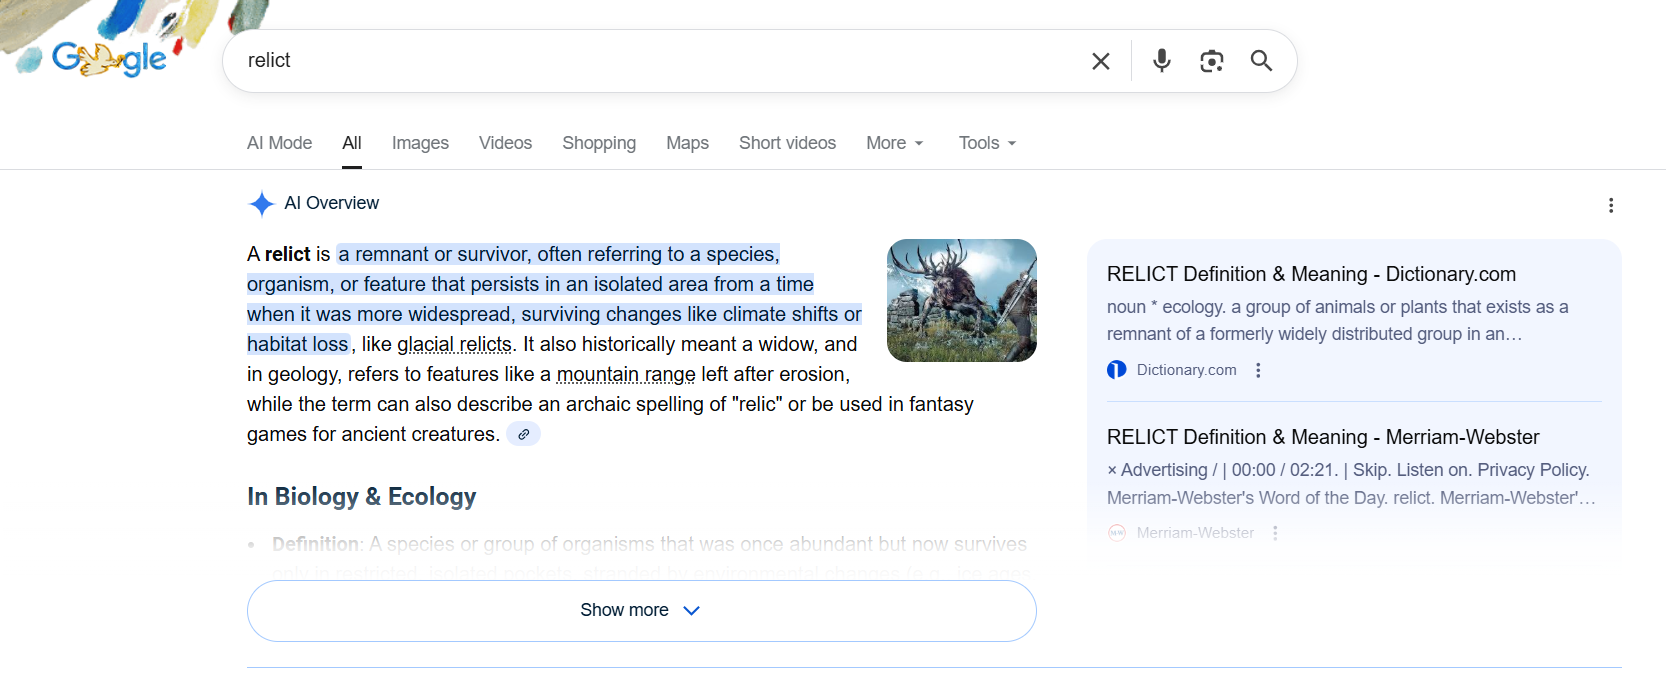Open Dictionary.com result three-dot menu
The image size is (1666, 688).
(x=1258, y=370)
